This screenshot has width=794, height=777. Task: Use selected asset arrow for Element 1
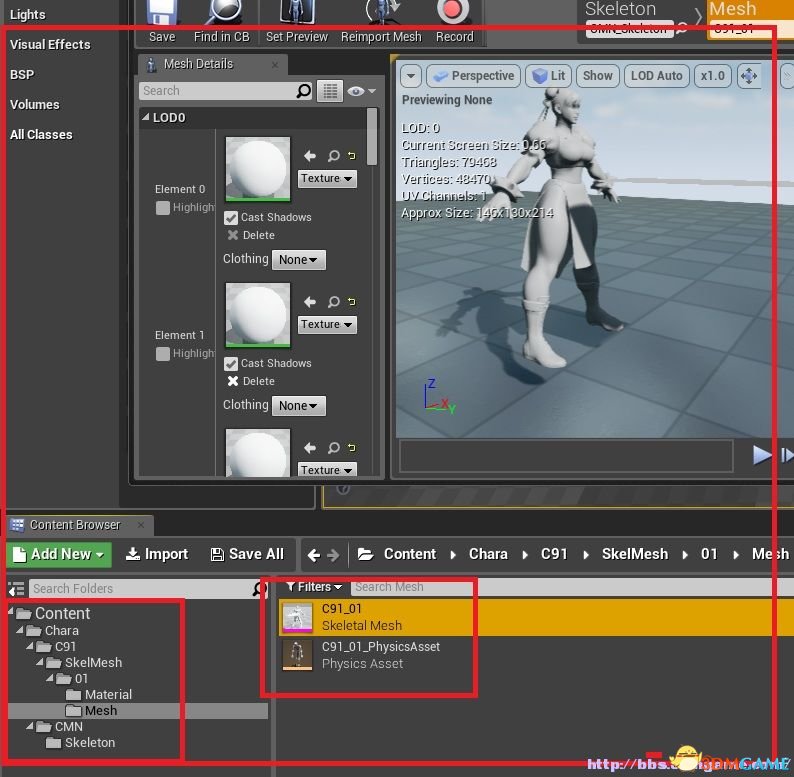tap(310, 302)
